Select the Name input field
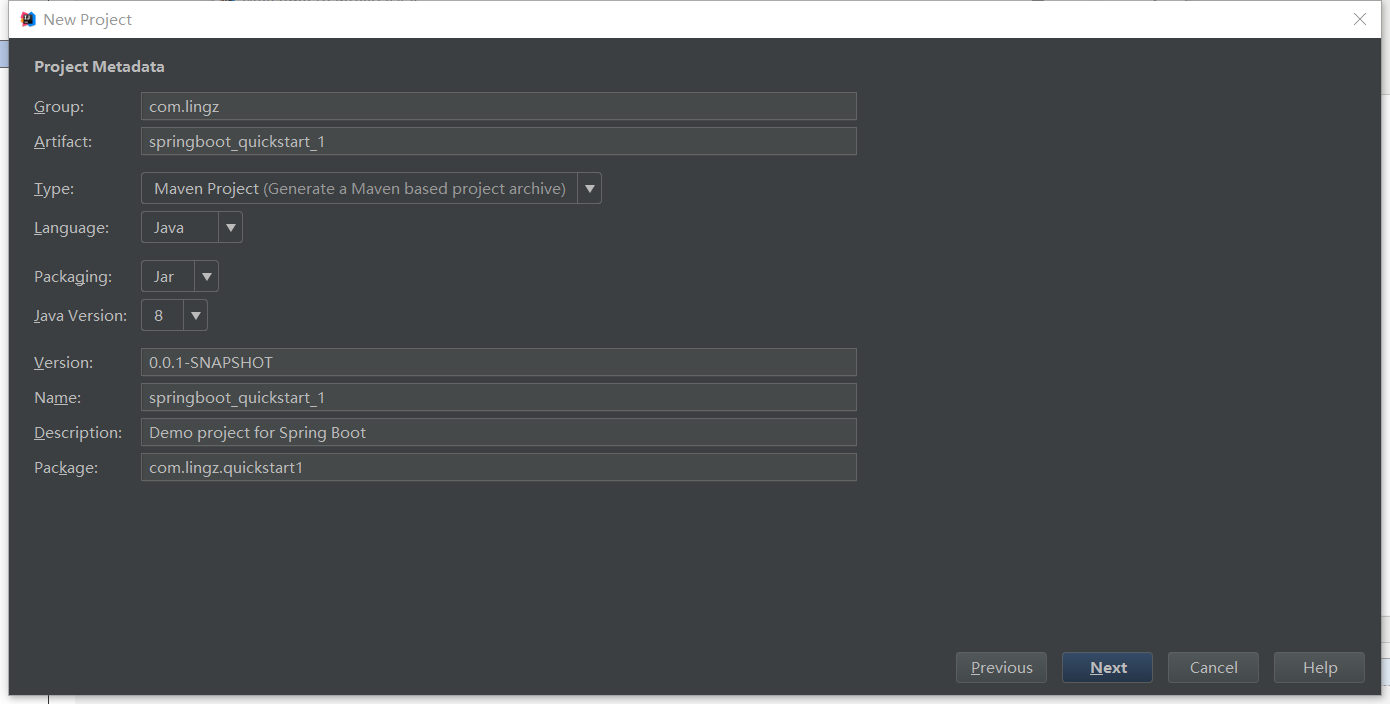Screen dimensions: 1390x704 pyautogui.click(x=498, y=397)
